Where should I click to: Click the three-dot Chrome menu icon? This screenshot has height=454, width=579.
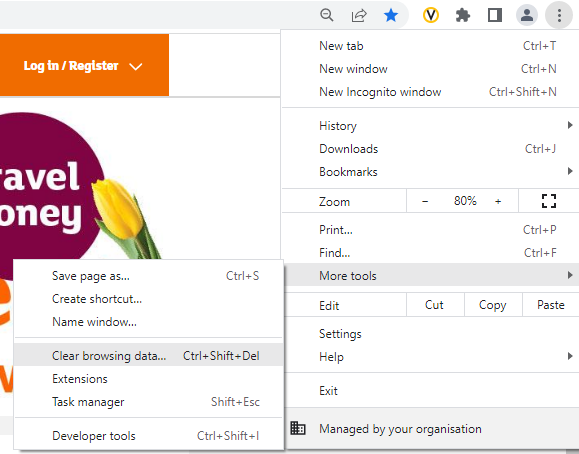559,15
